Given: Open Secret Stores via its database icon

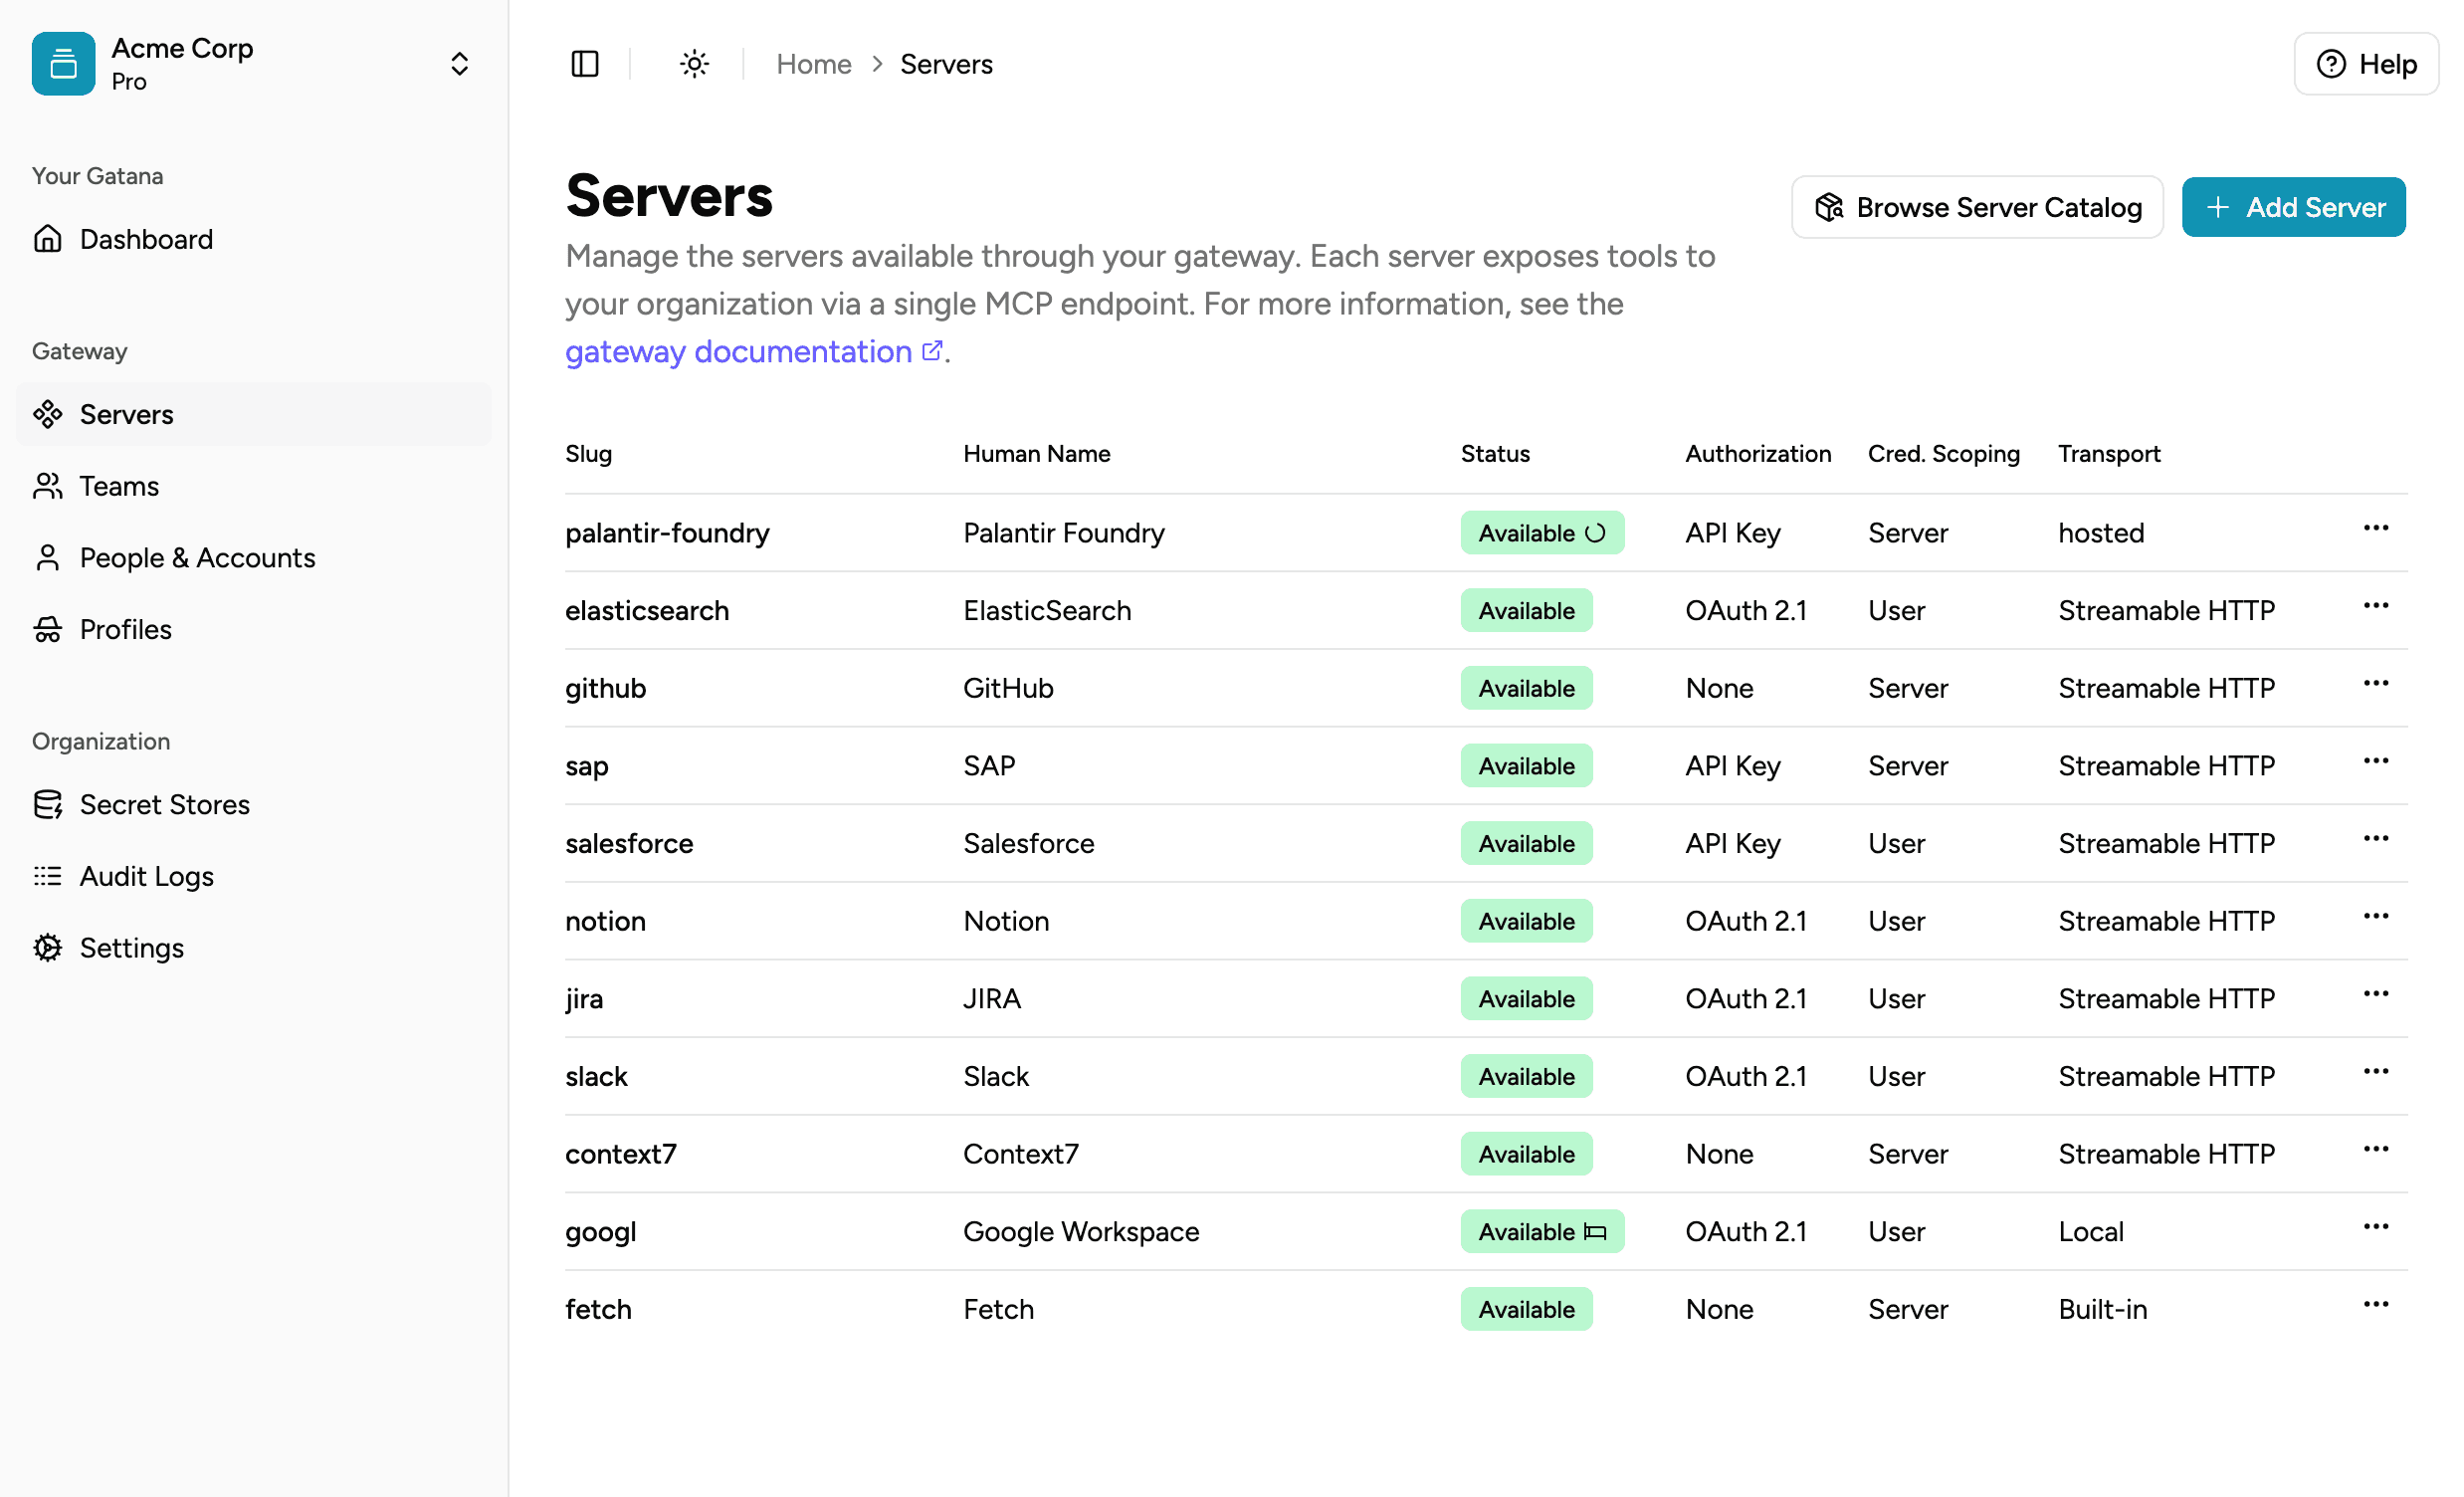Looking at the screenshot, I should [x=47, y=804].
